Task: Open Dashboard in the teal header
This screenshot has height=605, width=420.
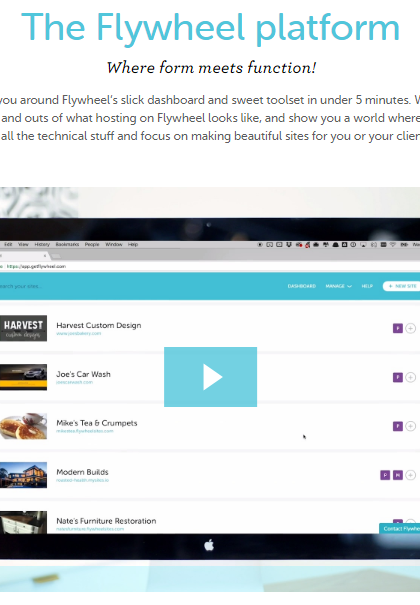Action: point(302,286)
